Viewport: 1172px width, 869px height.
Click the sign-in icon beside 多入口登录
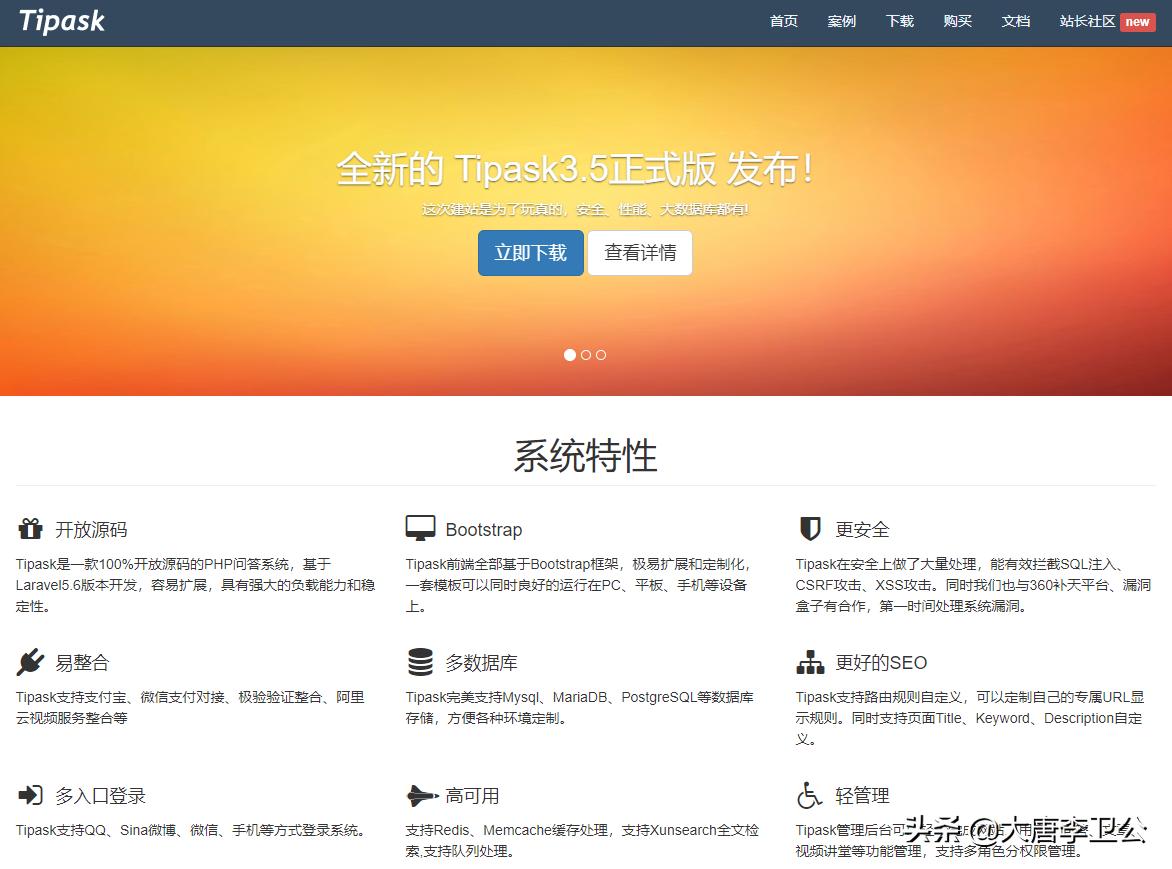(x=31, y=794)
